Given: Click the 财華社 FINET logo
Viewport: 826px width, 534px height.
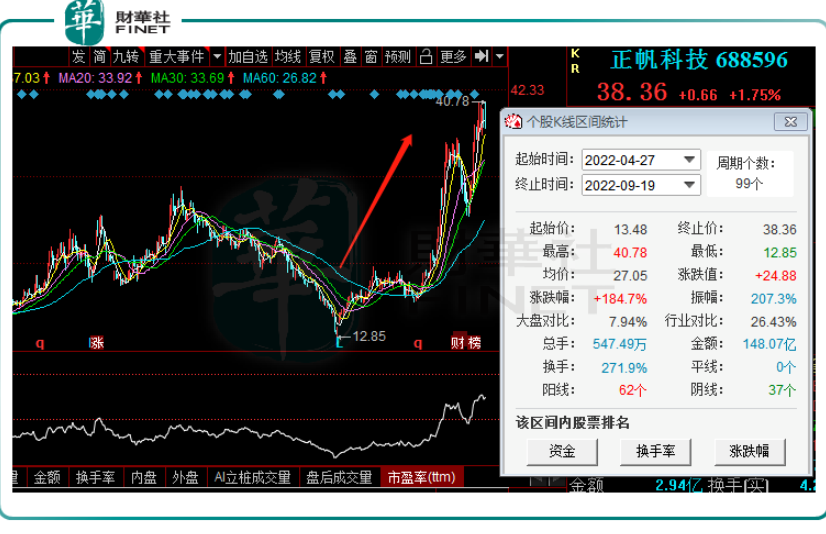Looking at the screenshot, I should pyautogui.click(x=117, y=22).
